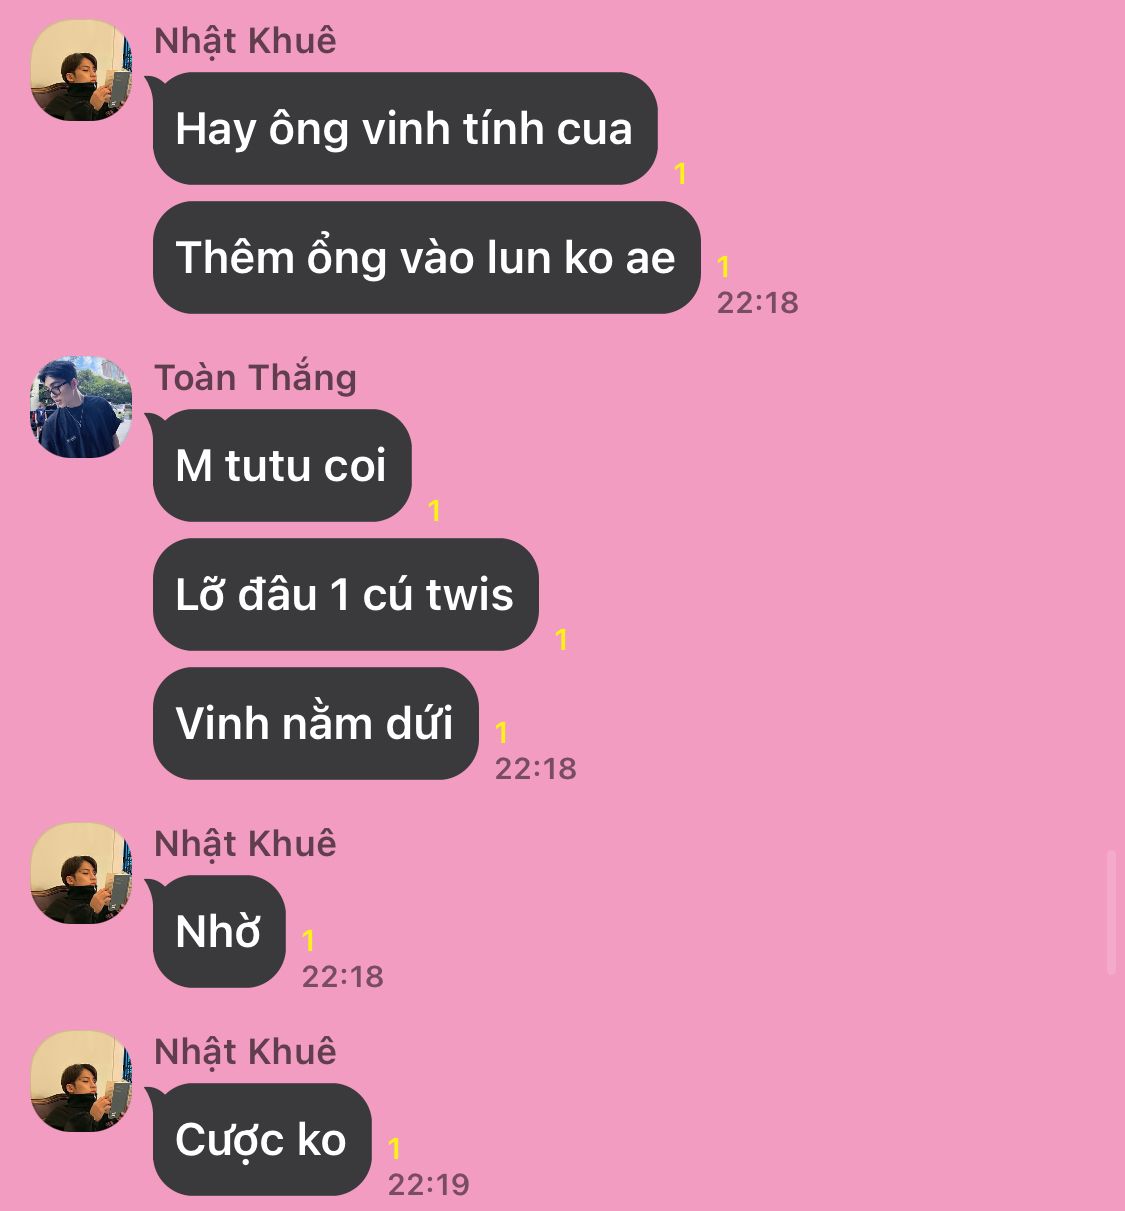Select the 'Hay ông vinh tính cua' message bubble

click(x=405, y=129)
